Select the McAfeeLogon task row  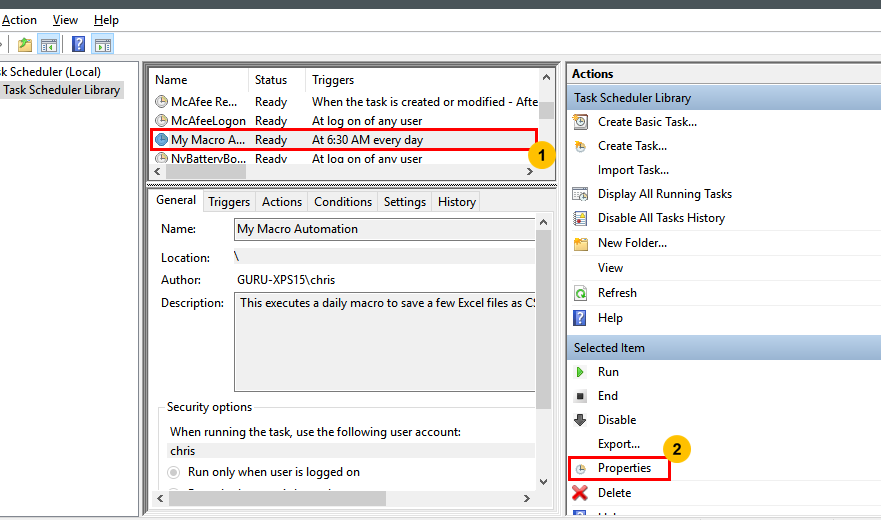click(344, 121)
